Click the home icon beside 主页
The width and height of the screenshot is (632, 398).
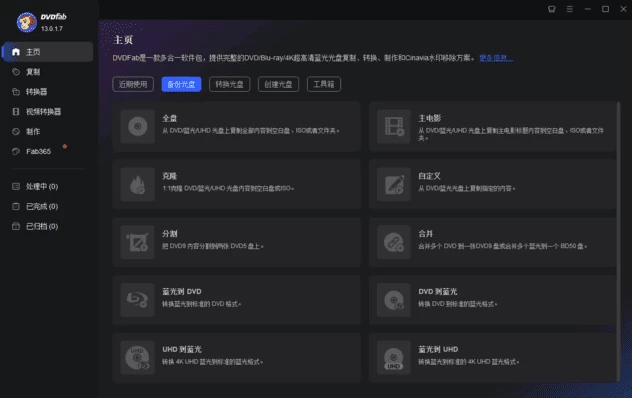pyautogui.click(x=16, y=52)
